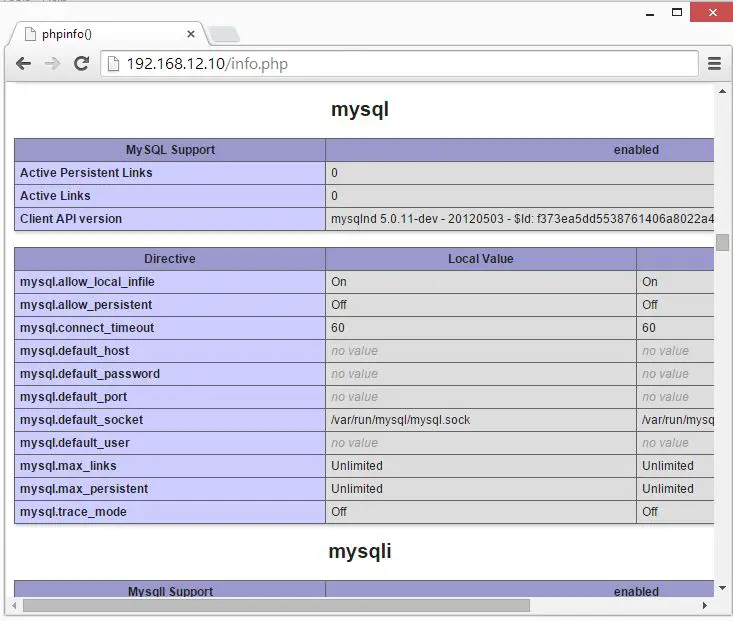Maximize the browser window

tap(676, 12)
